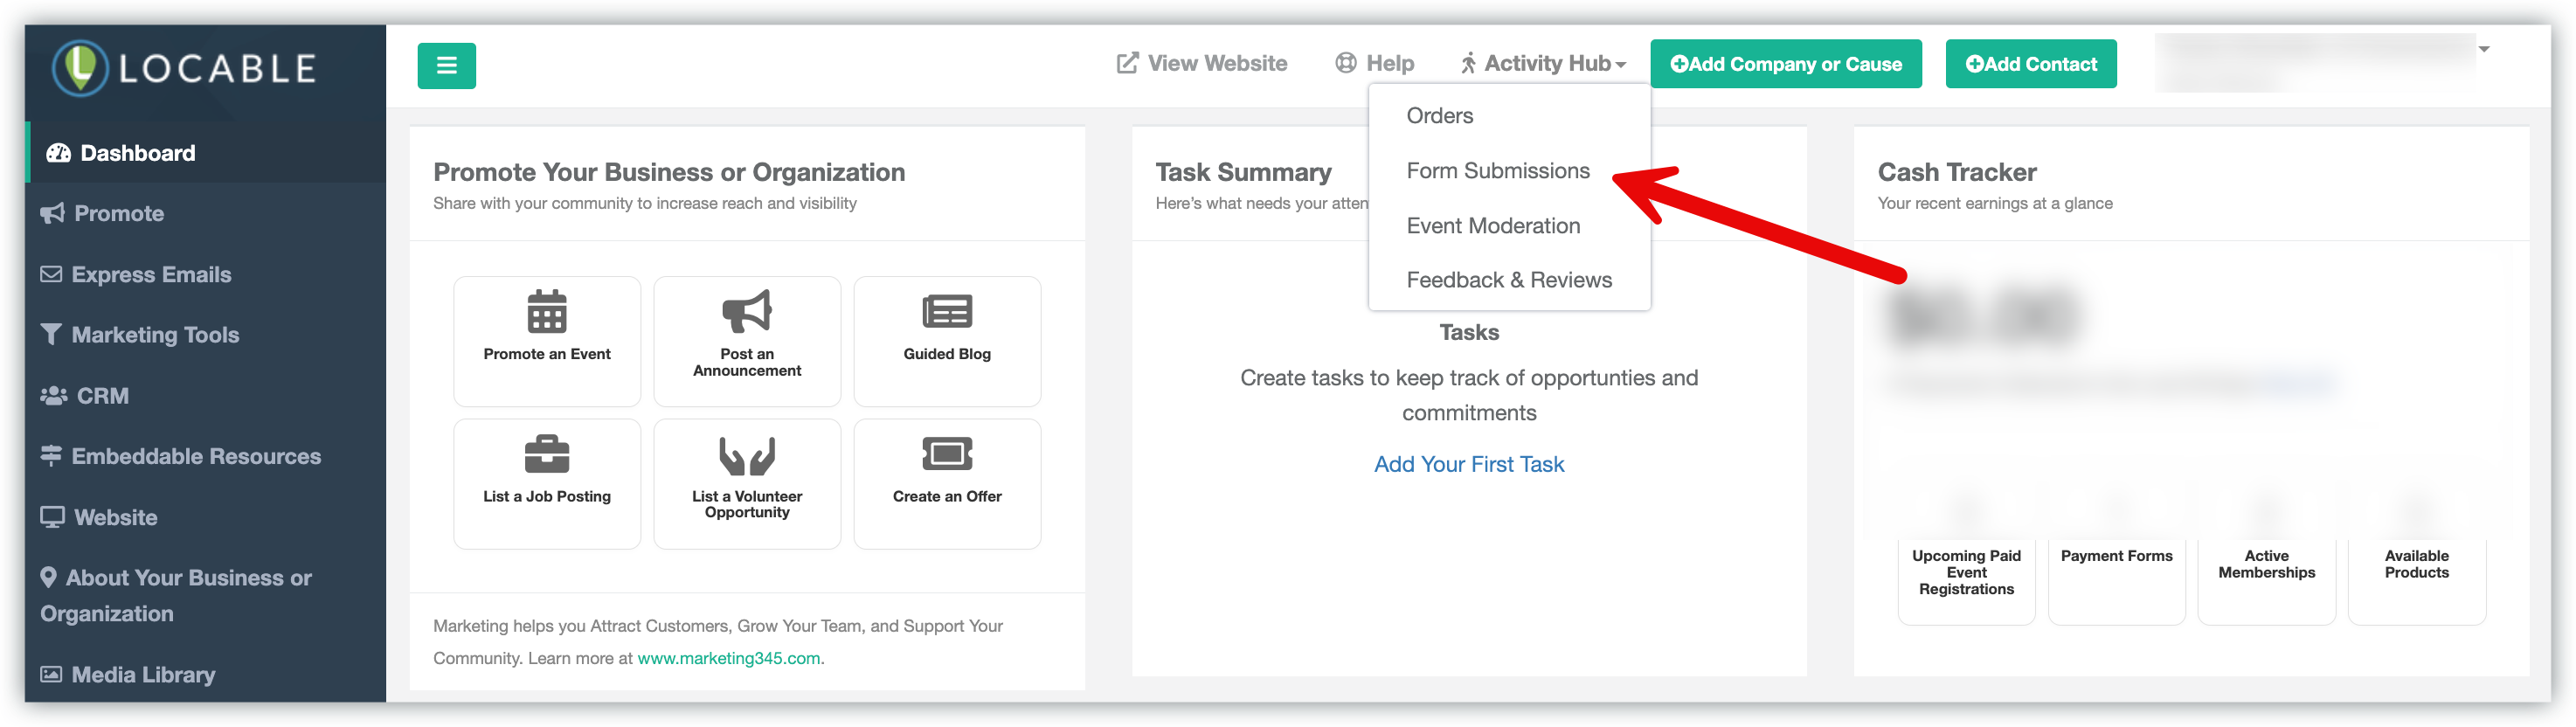
Task: Open the user account dropdown arrow
Action: click(x=2483, y=49)
